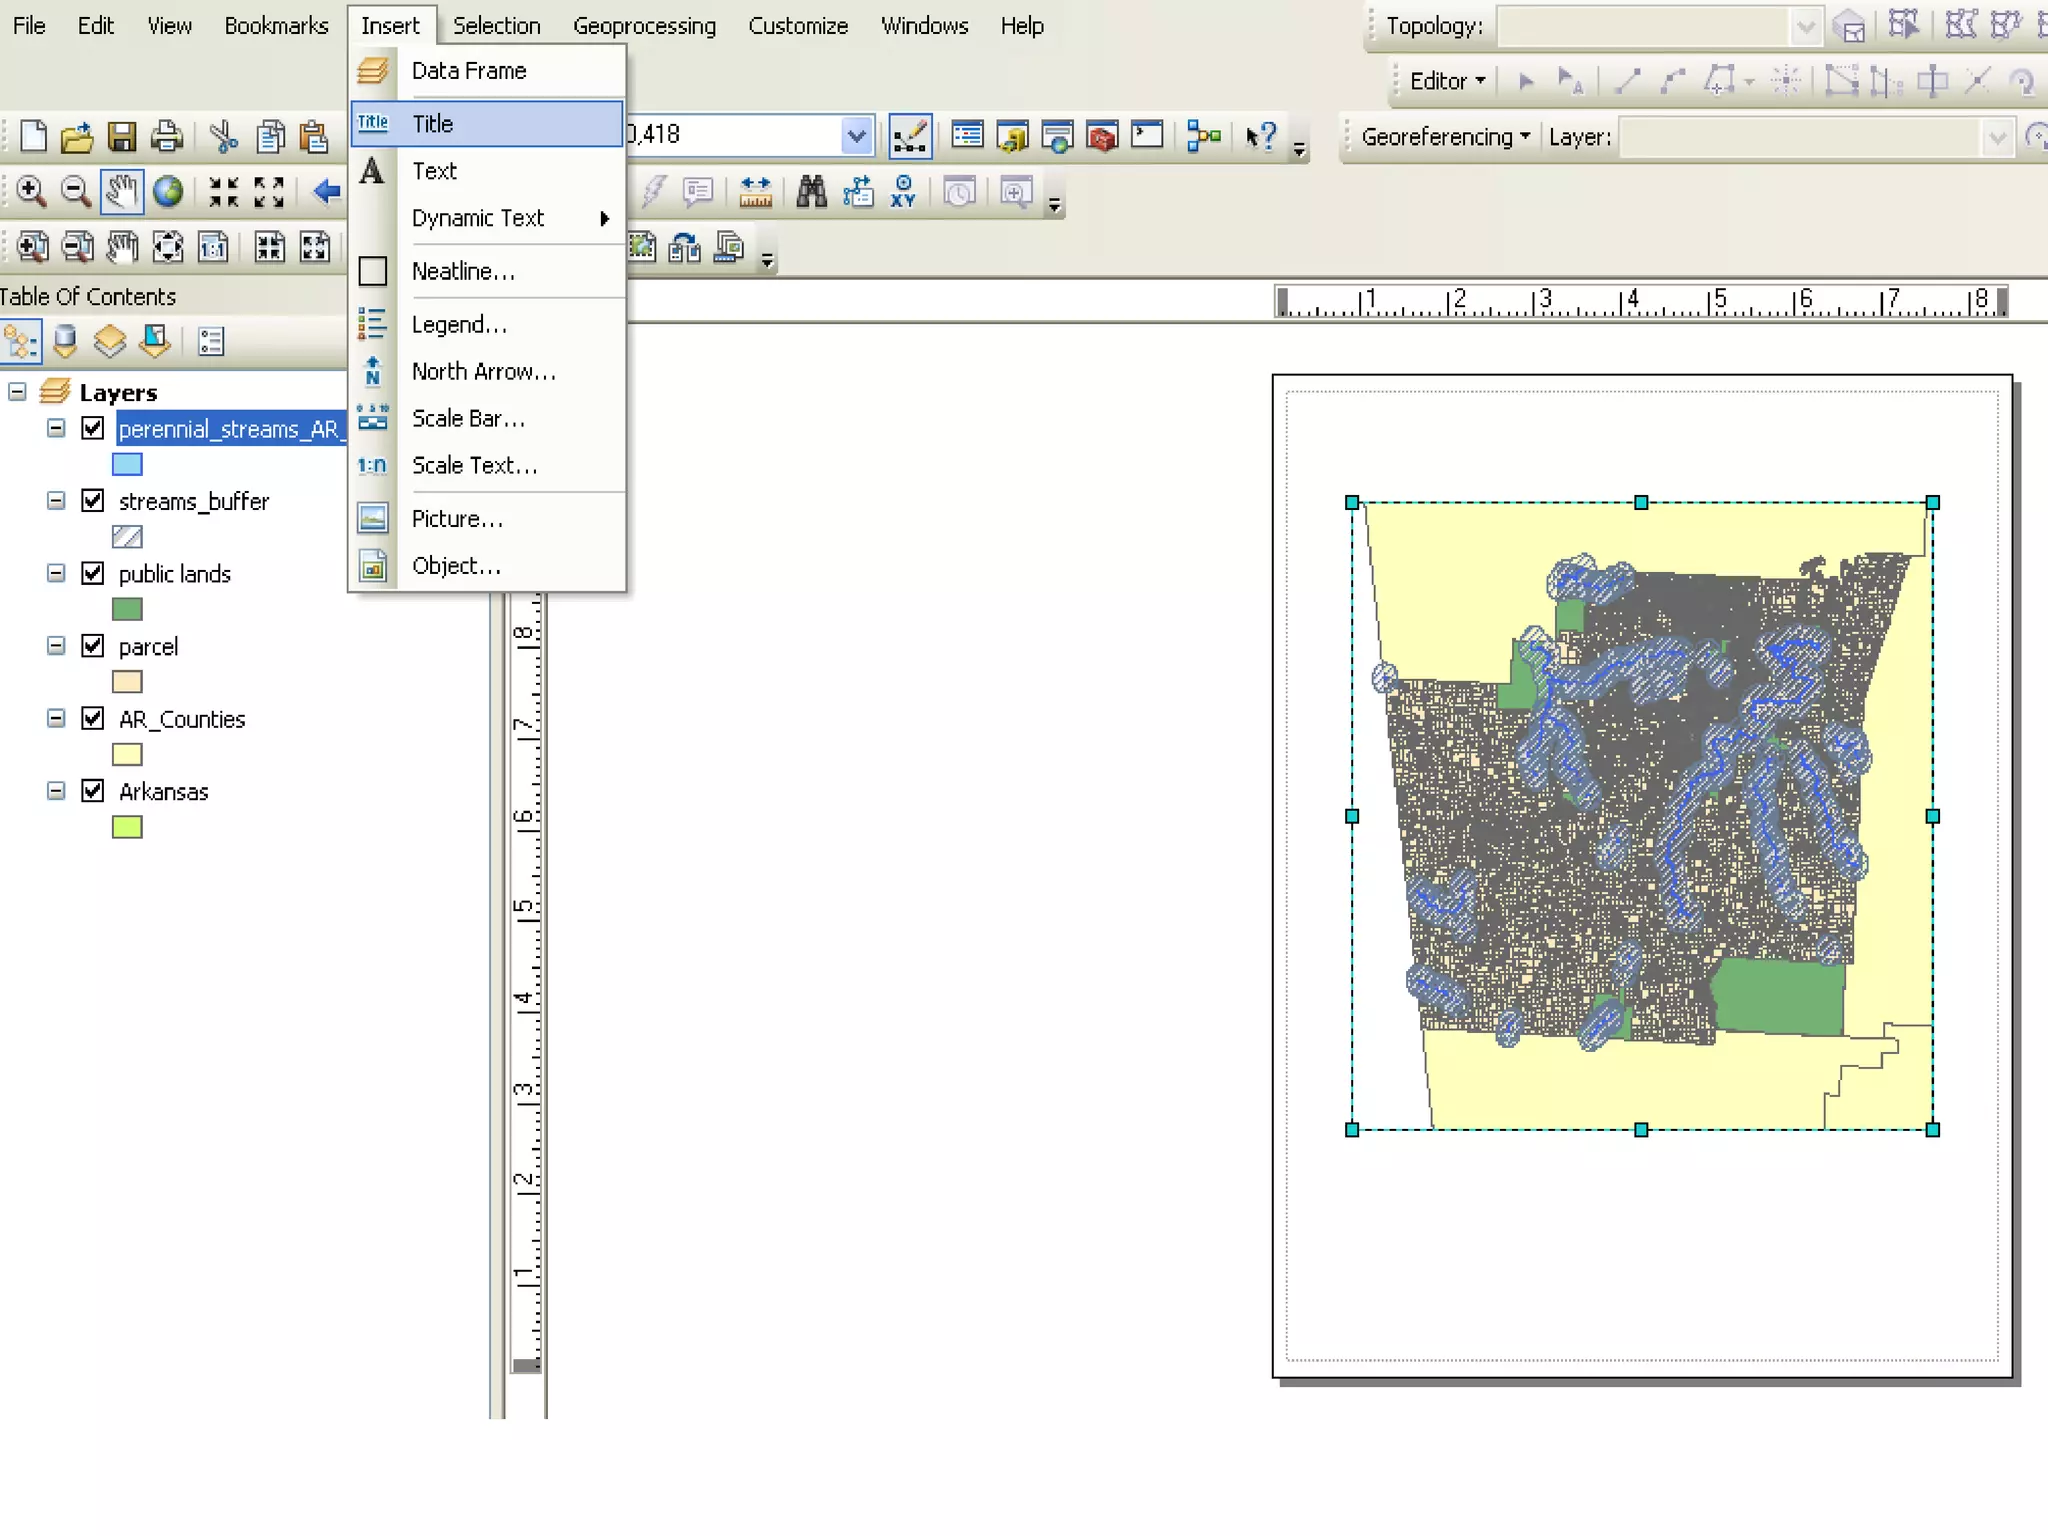Click the Go To XY icon
Image resolution: width=2048 pixels, height=1536 pixels.
pos(903,191)
